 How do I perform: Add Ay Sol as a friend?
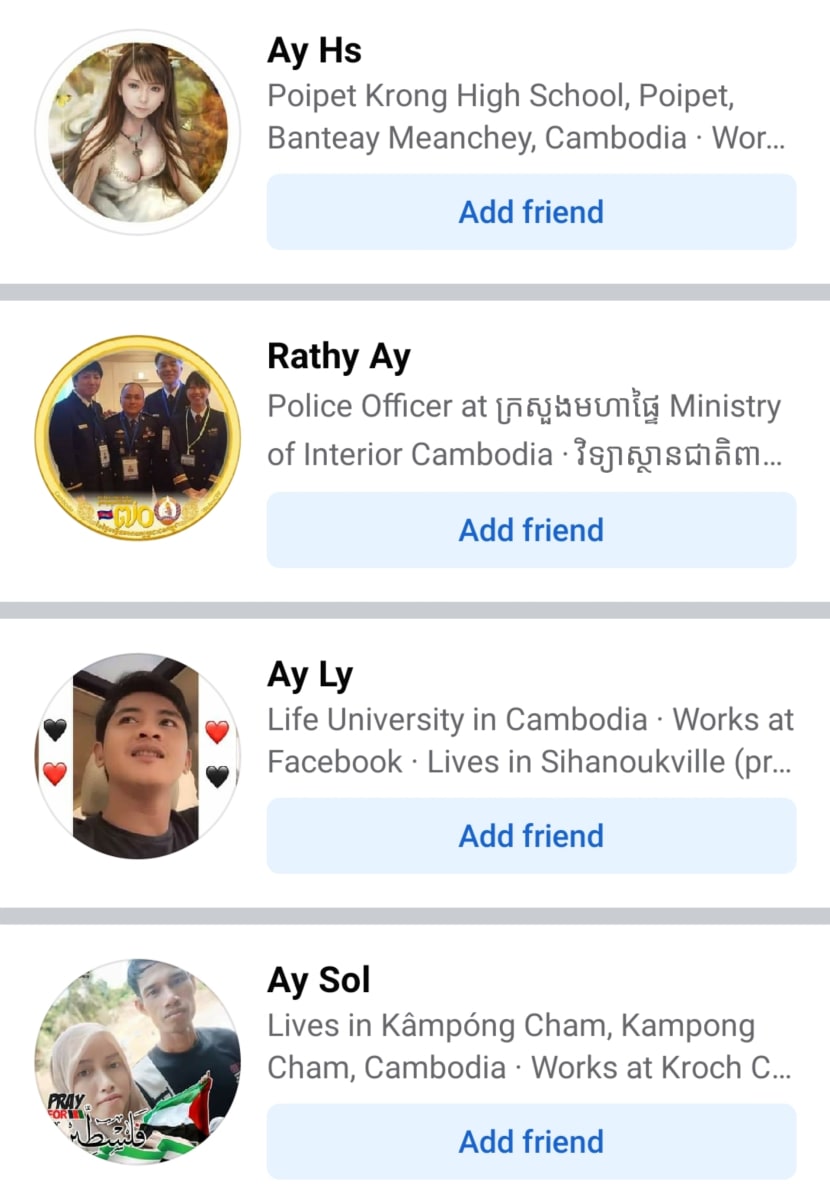click(x=531, y=1142)
